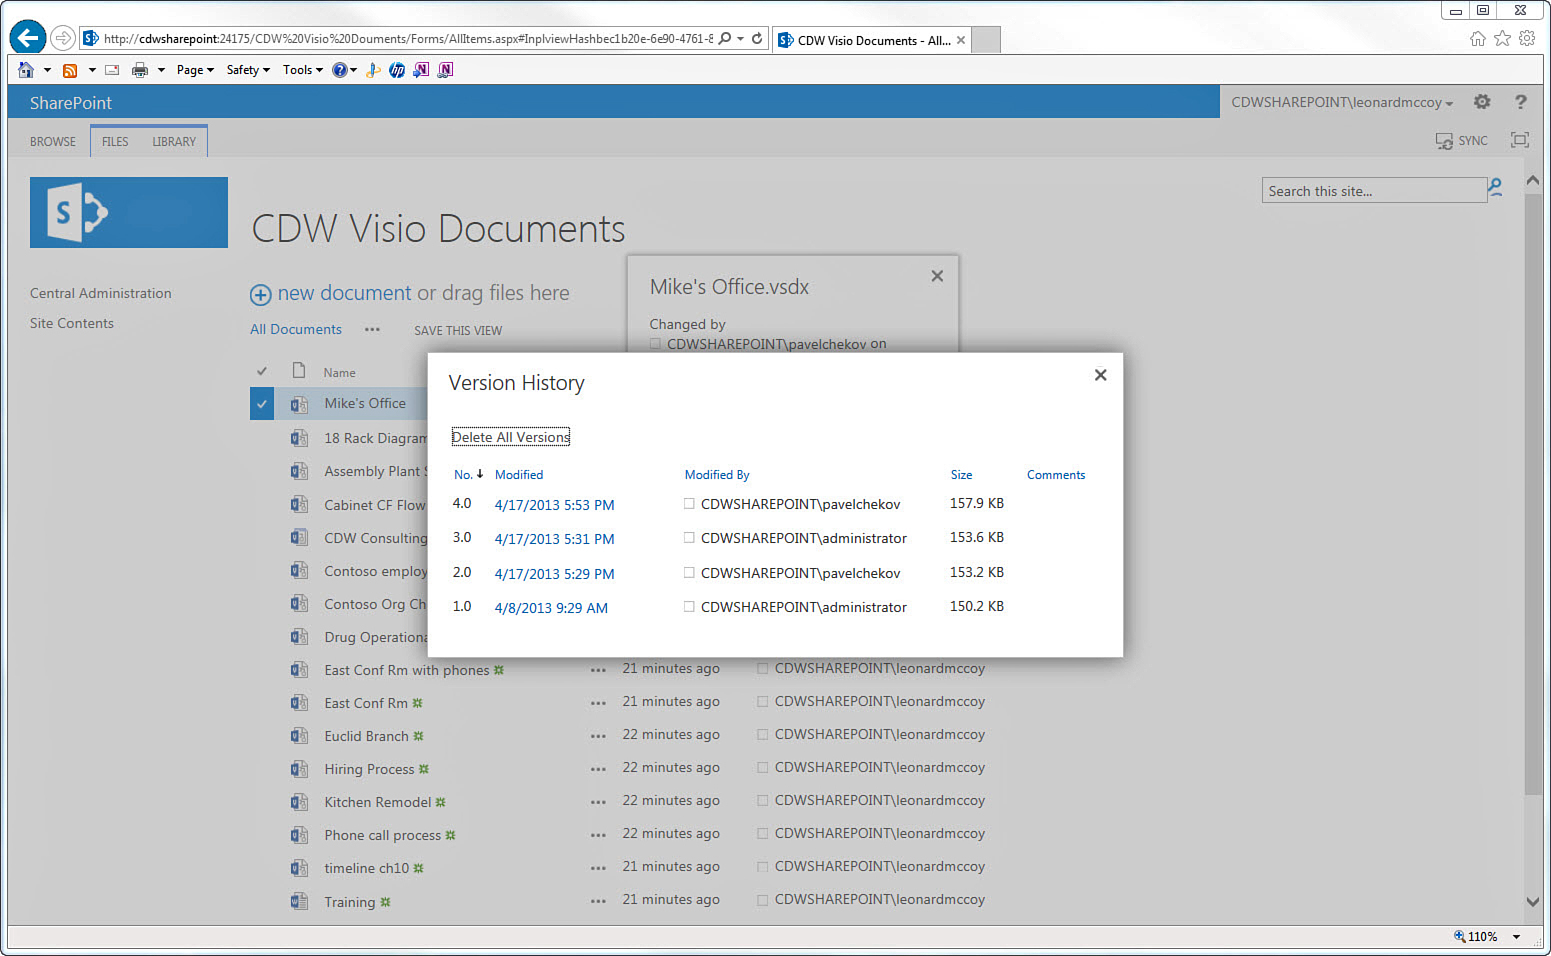Click the browser Forward arrow button
The height and width of the screenshot is (956, 1551).
pos(63,38)
